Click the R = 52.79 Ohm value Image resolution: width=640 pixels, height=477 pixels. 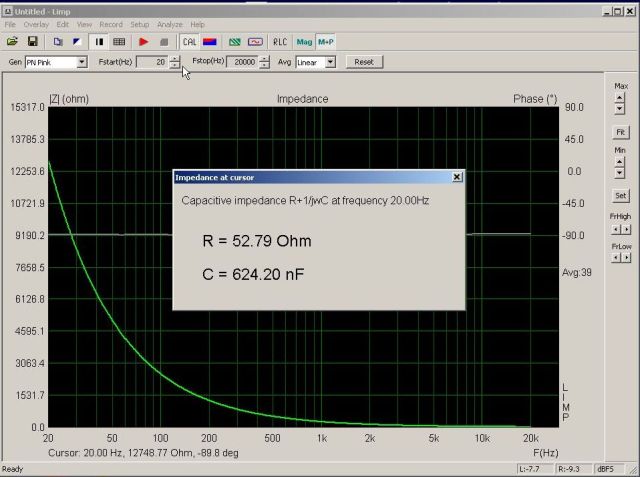pyautogui.click(x=257, y=241)
